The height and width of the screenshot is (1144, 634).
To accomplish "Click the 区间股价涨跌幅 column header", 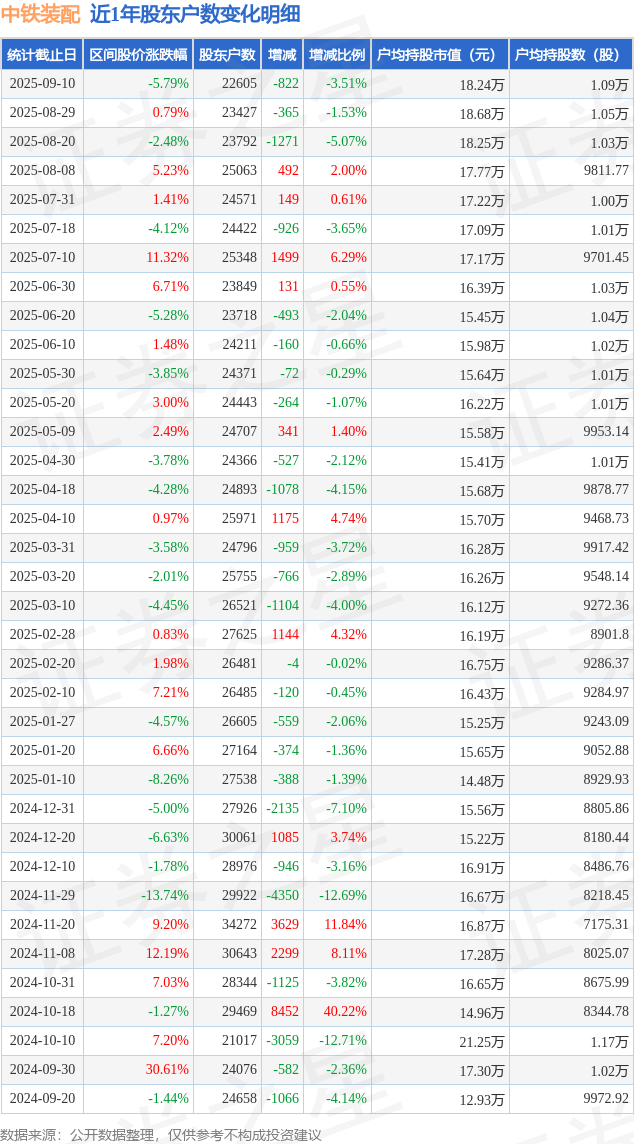I will click(138, 55).
